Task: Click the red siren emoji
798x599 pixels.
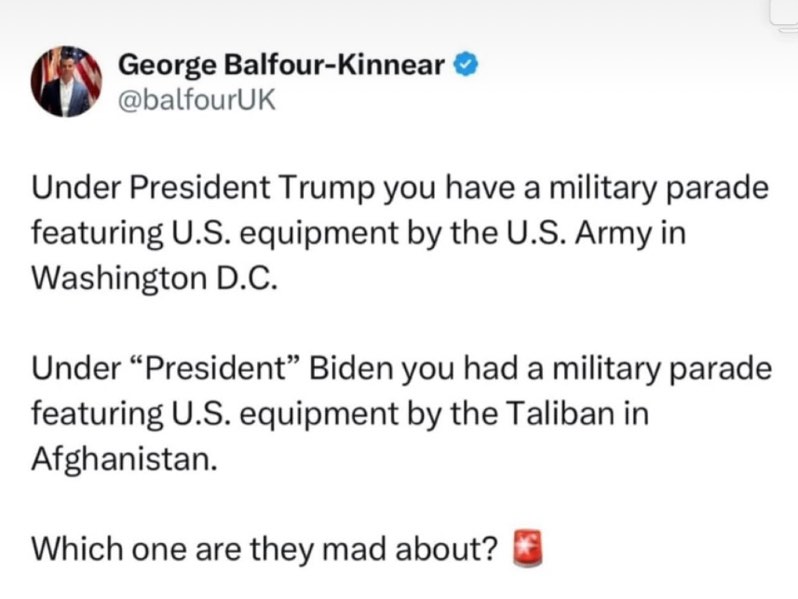Action: click(526, 548)
